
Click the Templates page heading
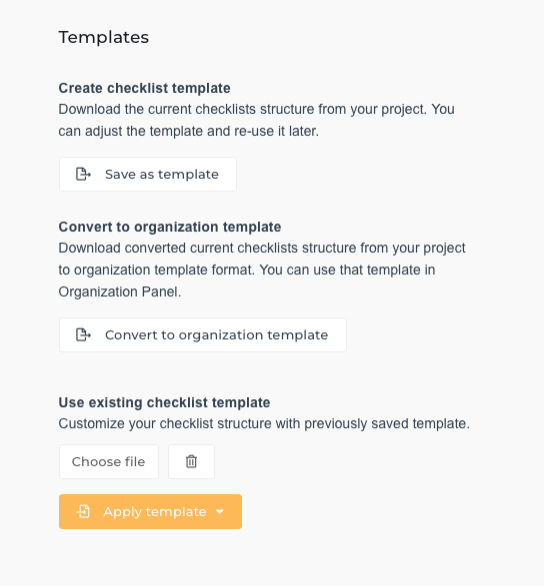tap(104, 37)
